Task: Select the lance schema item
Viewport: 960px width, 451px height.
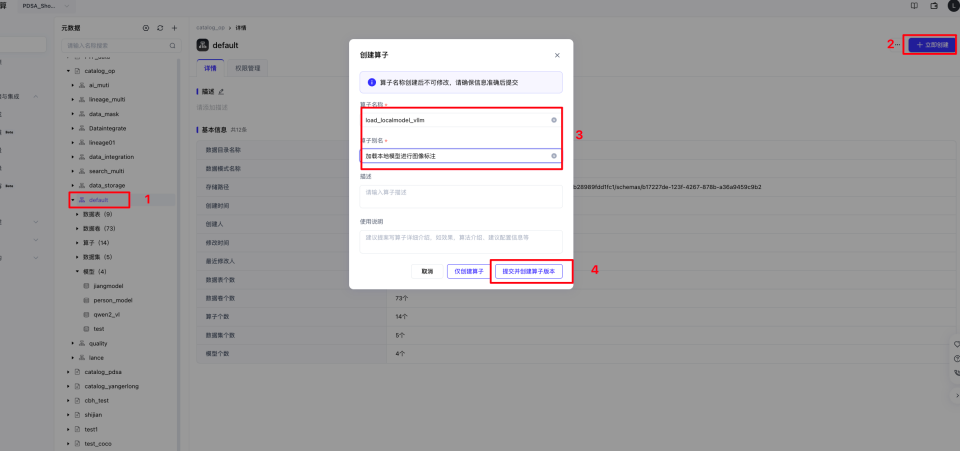Action: (x=96, y=357)
